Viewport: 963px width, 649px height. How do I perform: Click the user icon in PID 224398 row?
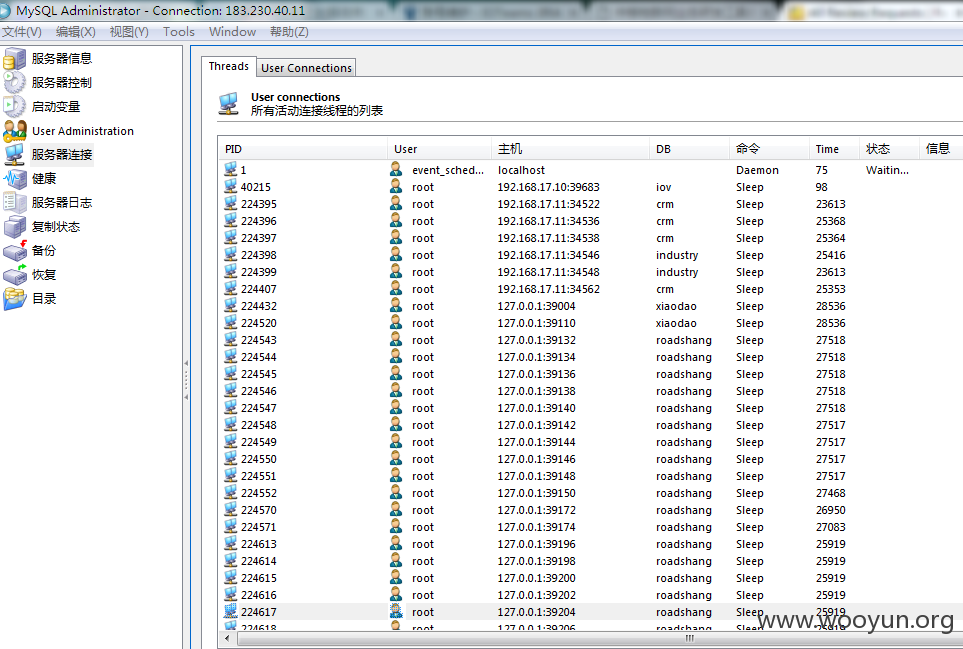[x=396, y=255]
